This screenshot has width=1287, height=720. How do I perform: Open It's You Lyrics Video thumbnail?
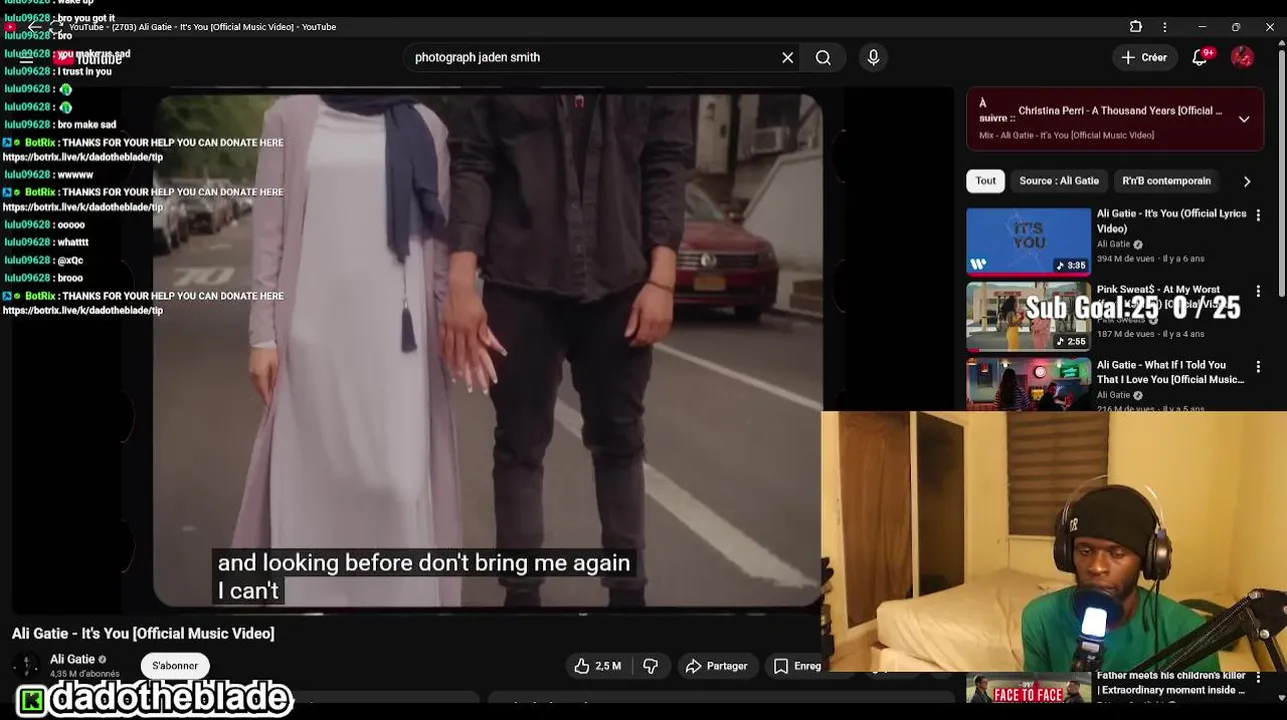pos(1028,241)
